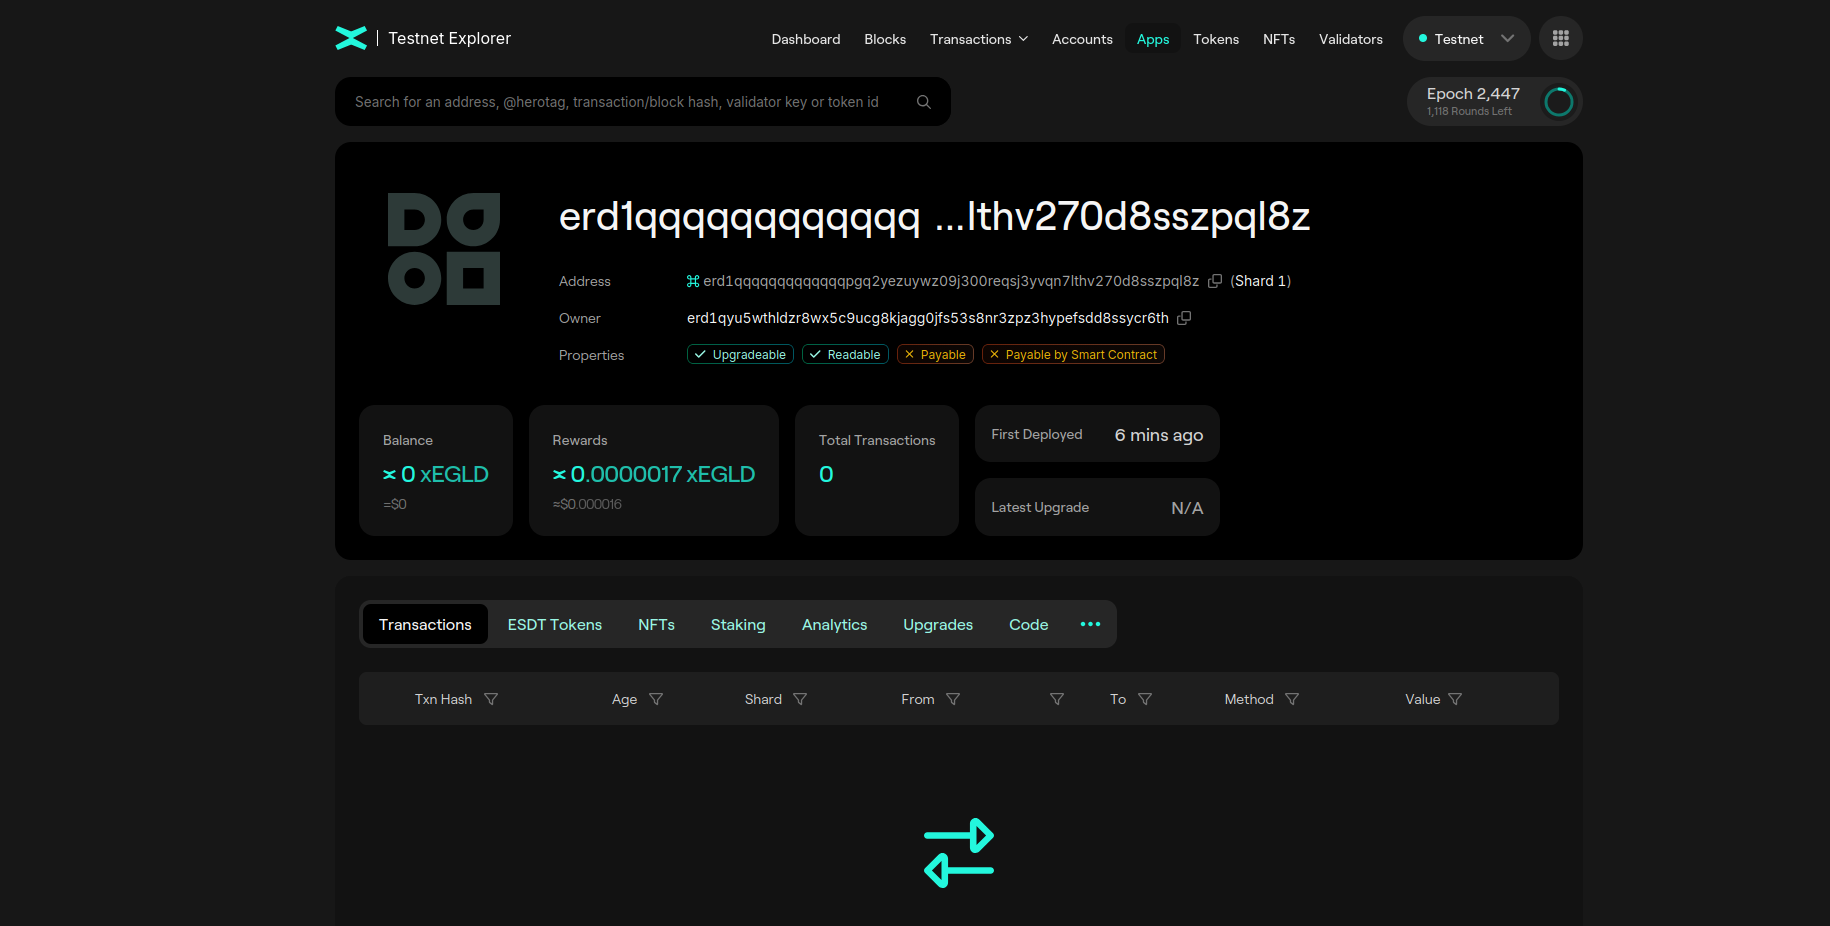This screenshot has width=1830, height=926.
Task: Copy the contract address using copy icon
Action: coord(1215,281)
